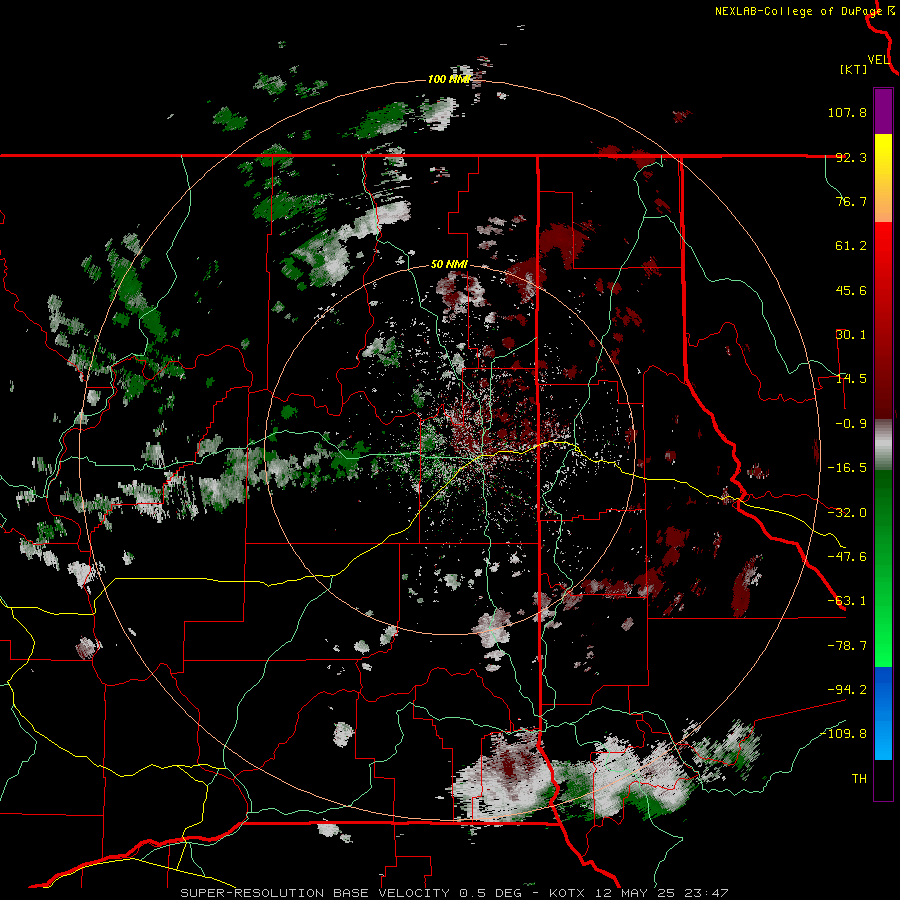Click the 61.2 legend value
900x900 pixels.
(851, 246)
